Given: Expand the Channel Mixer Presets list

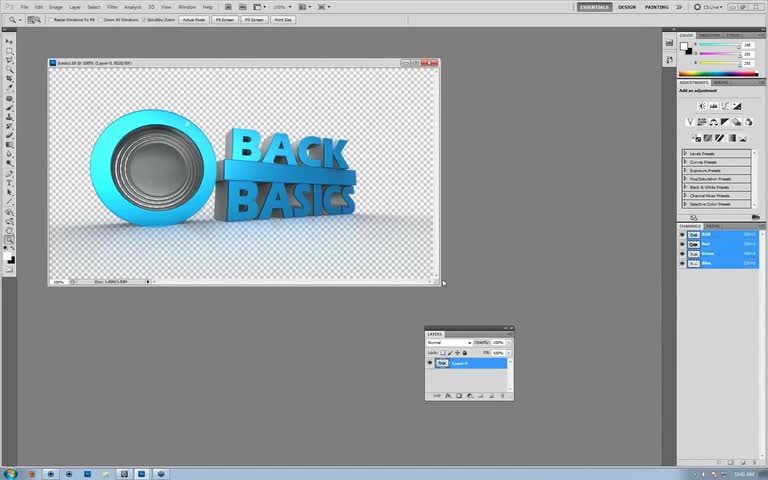Looking at the screenshot, I should tap(685, 195).
